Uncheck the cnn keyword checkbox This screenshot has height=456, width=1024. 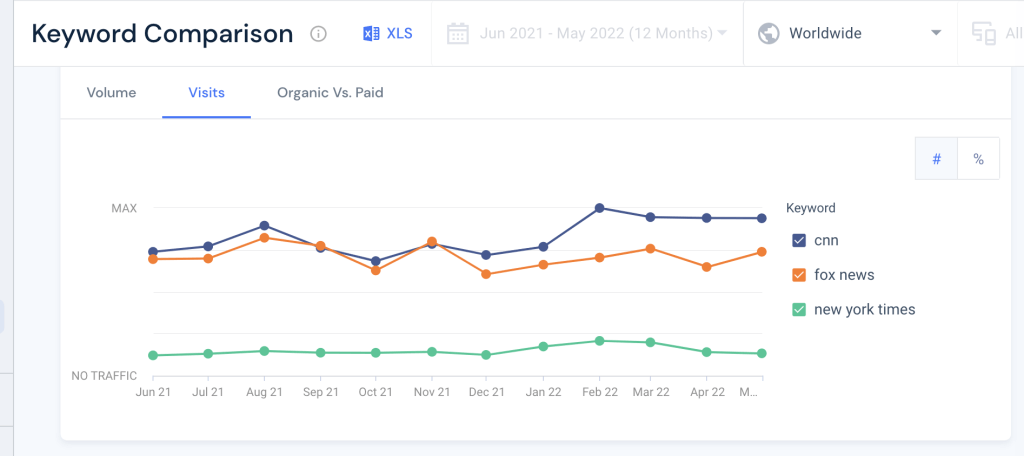[798, 240]
